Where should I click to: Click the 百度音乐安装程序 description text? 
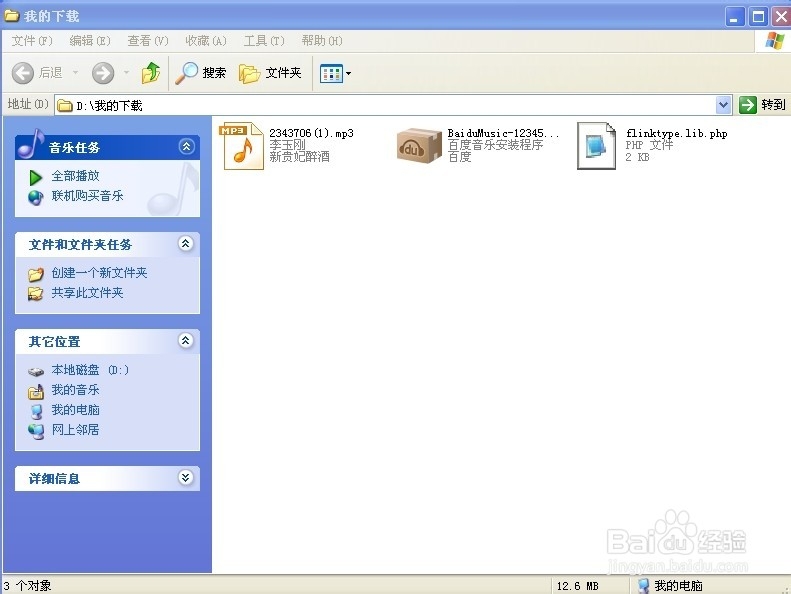click(495, 145)
